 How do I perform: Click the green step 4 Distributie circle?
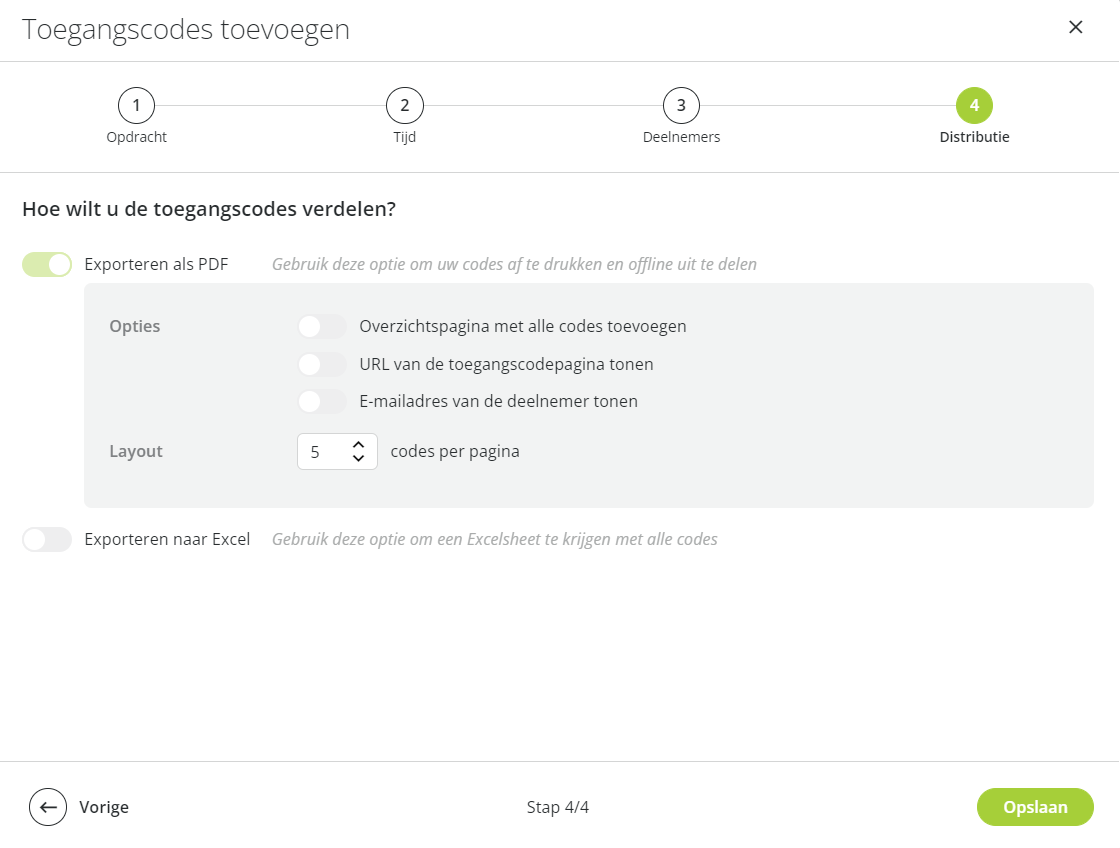tap(974, 106)
